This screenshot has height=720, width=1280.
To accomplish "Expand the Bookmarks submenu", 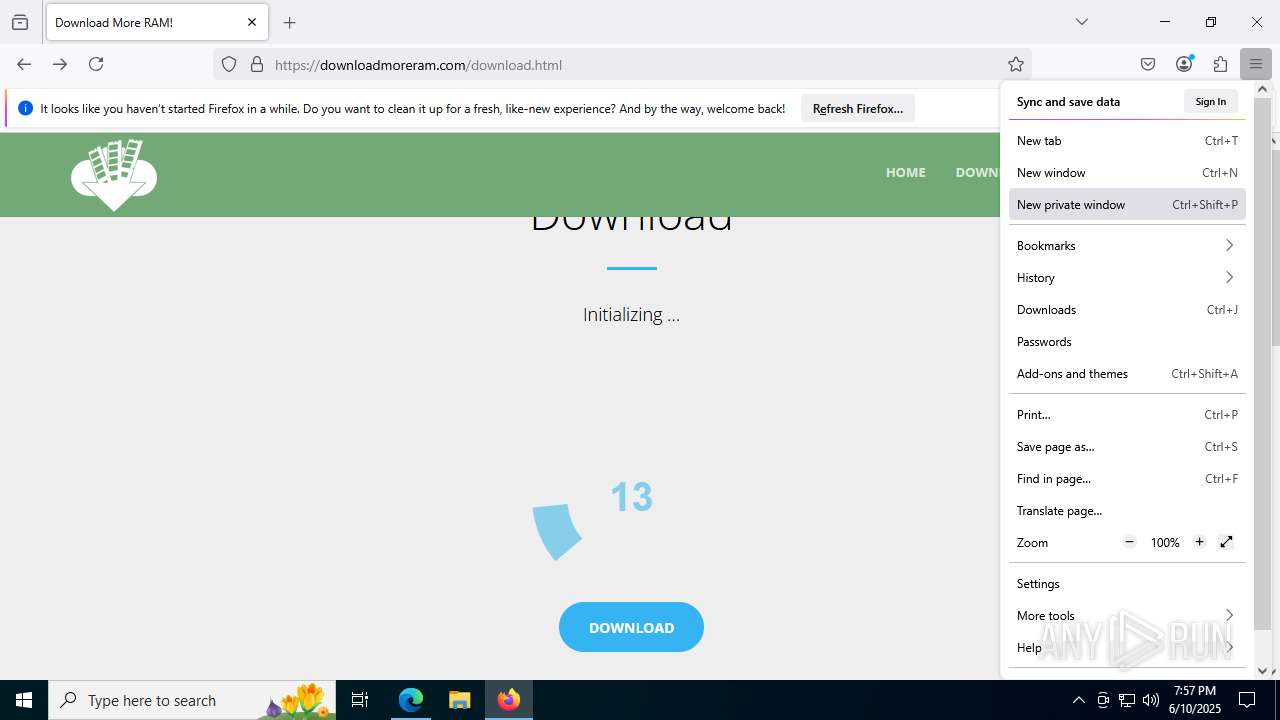I will coord(1127,246).
